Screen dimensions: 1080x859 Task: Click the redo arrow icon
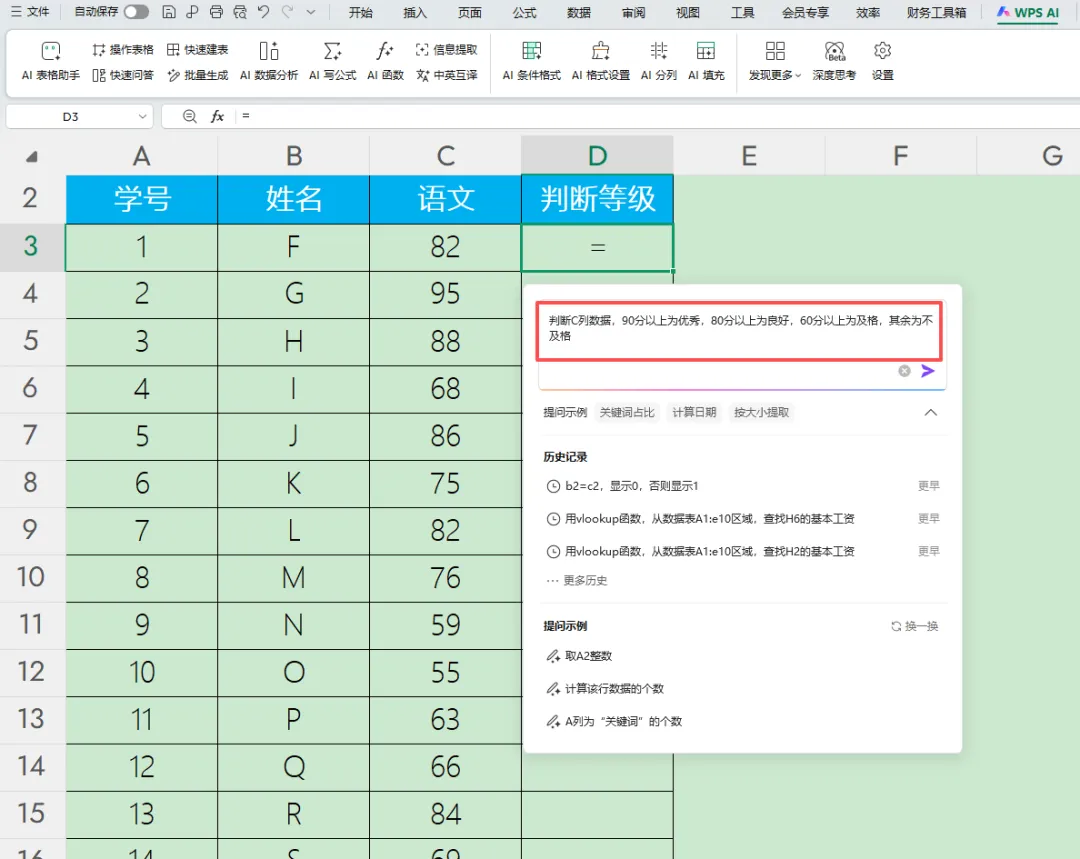(x=287, y=12)
